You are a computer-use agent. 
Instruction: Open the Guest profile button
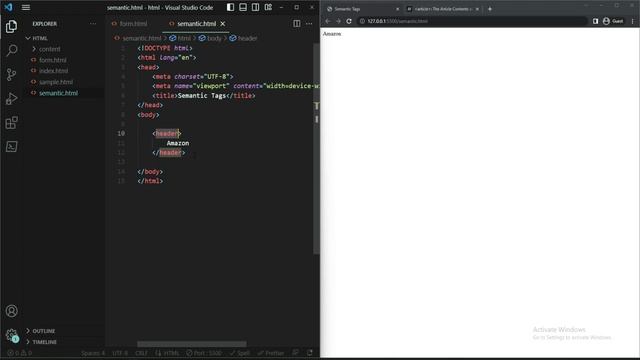click(x=613, y=21)
